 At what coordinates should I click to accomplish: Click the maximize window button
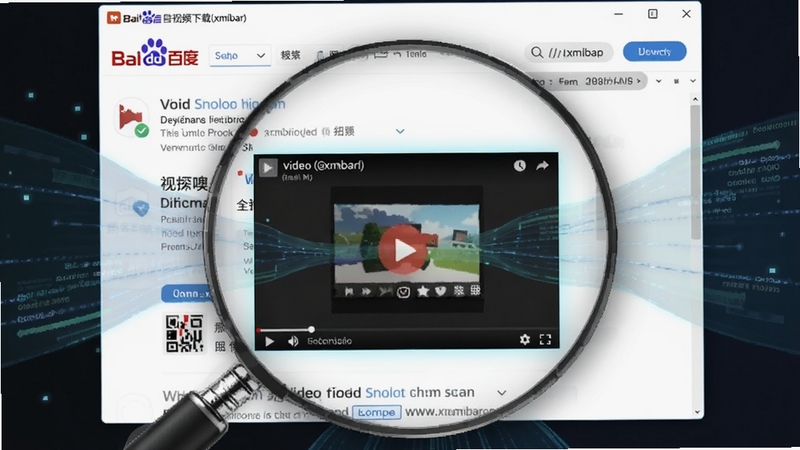tap(653, 14)
